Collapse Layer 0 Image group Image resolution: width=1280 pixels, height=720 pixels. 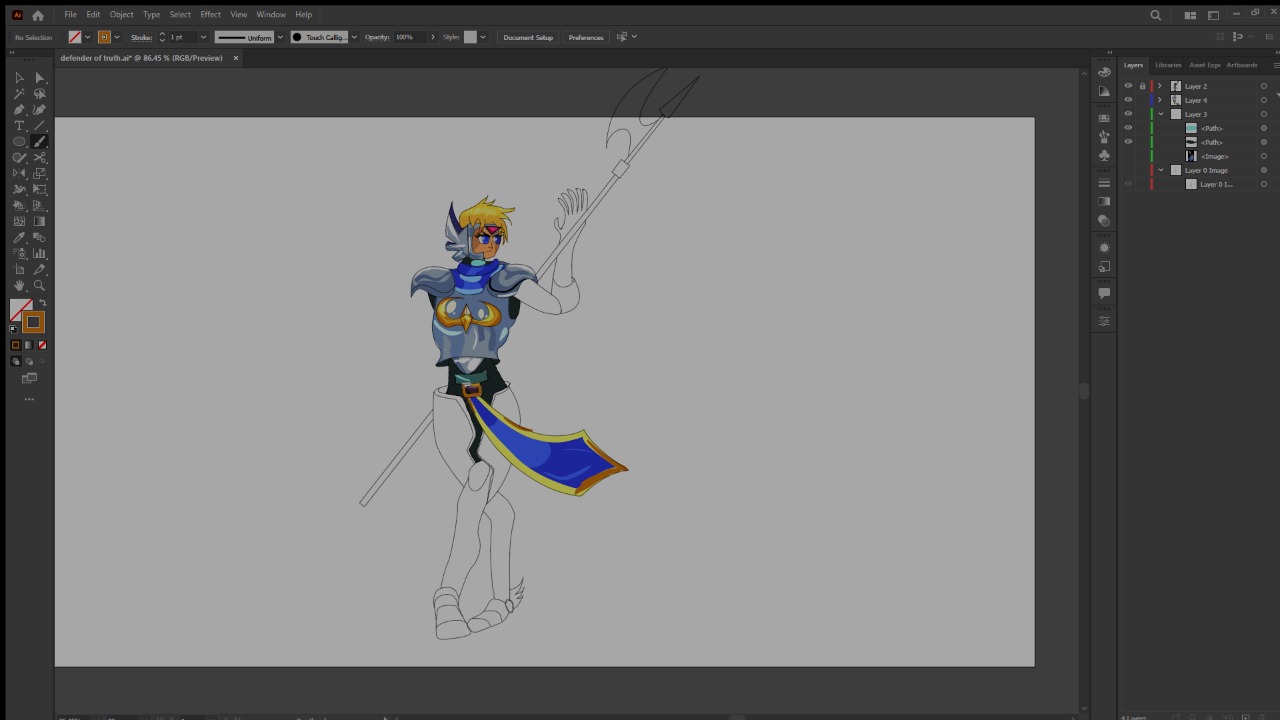pos(1161,170)
